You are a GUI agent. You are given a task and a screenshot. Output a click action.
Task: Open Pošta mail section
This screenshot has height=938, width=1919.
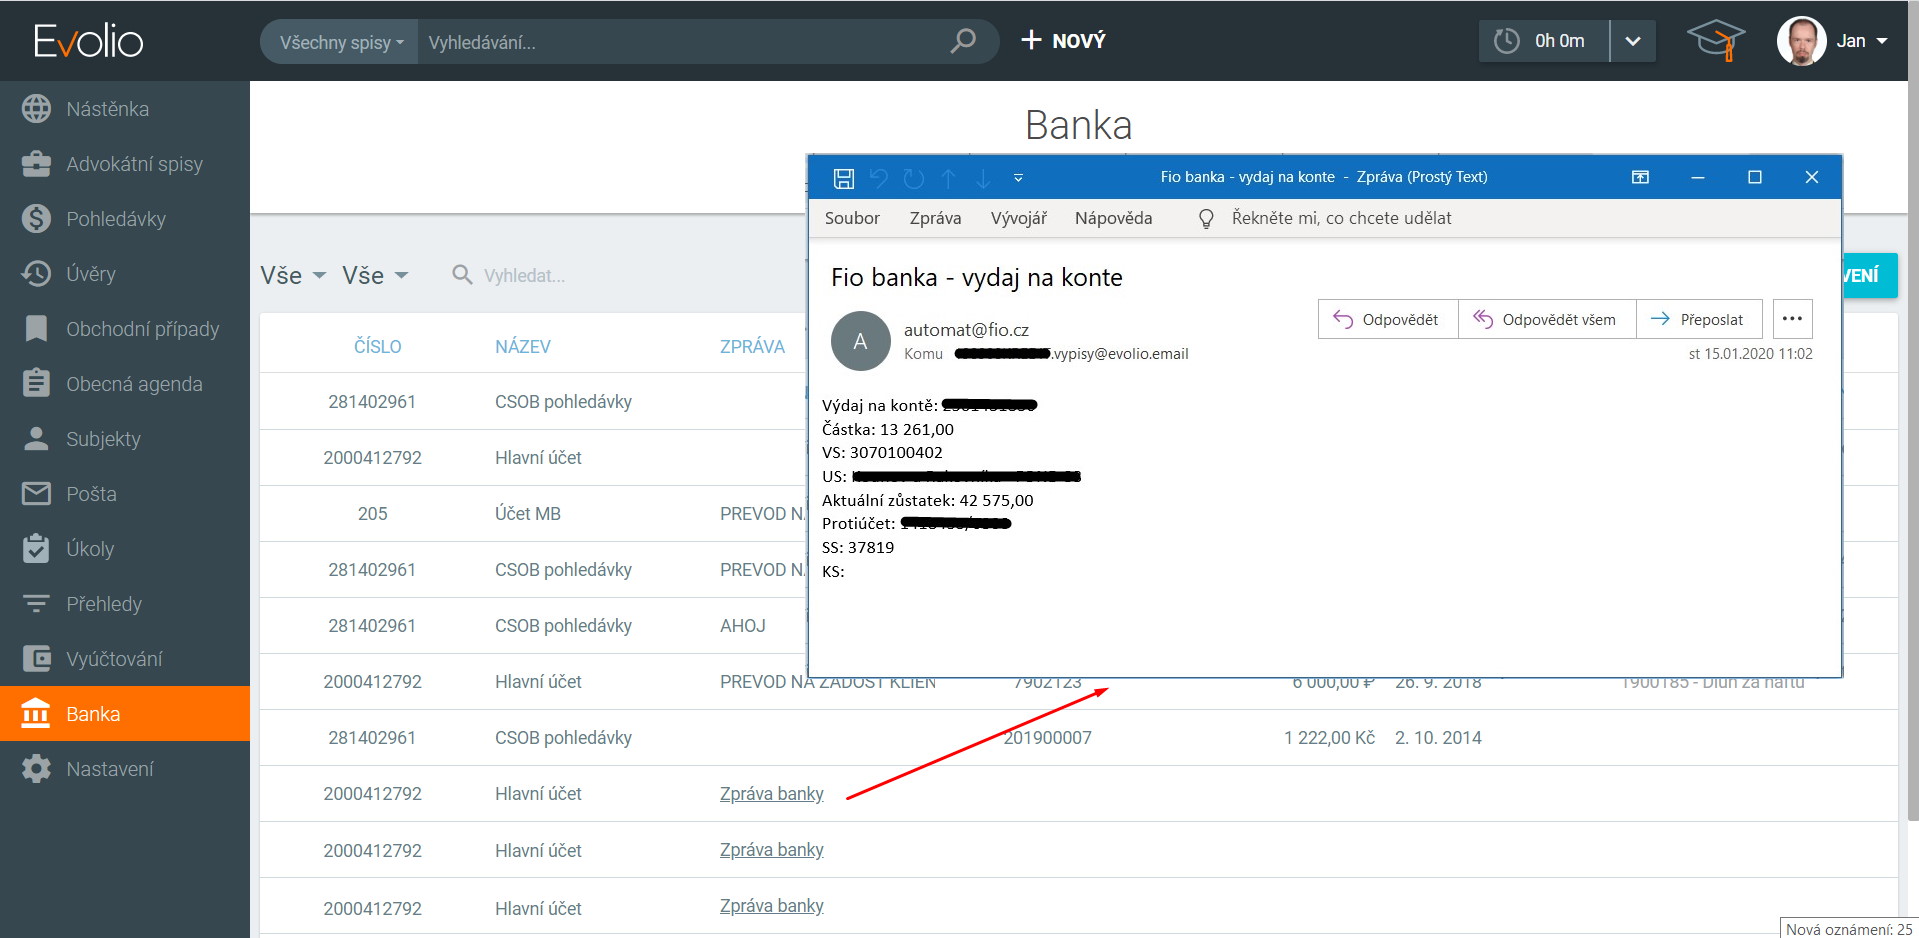tap(91, 494)
